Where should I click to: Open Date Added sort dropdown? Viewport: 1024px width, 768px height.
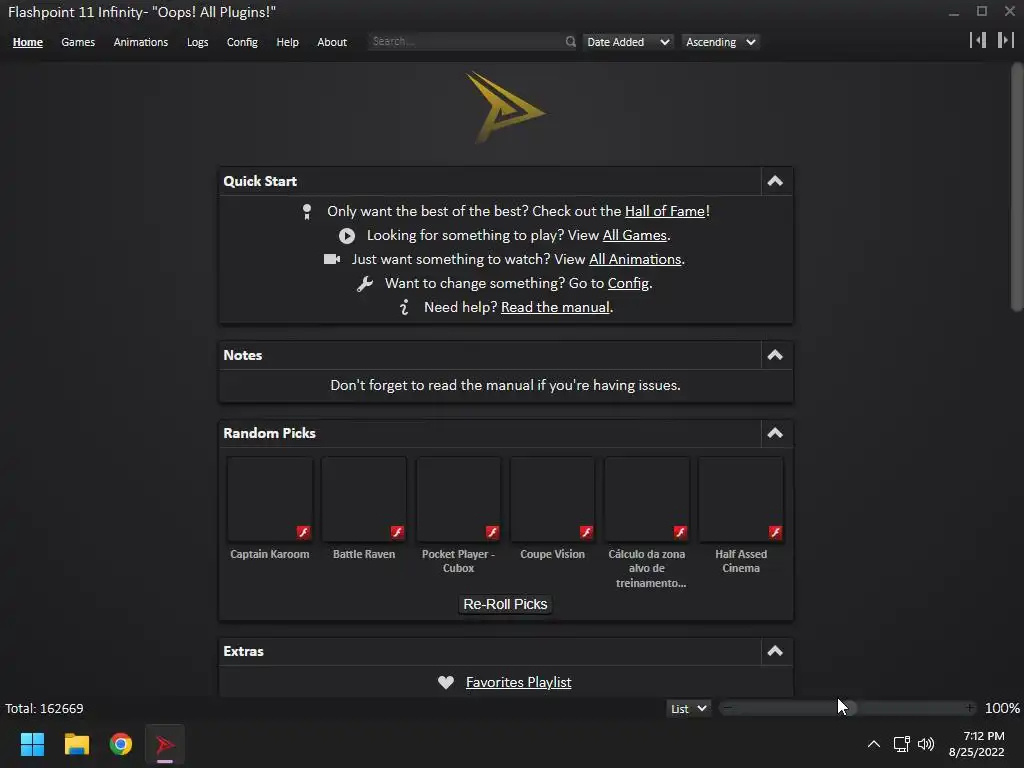pyautogui.click(x=628, y=42)
